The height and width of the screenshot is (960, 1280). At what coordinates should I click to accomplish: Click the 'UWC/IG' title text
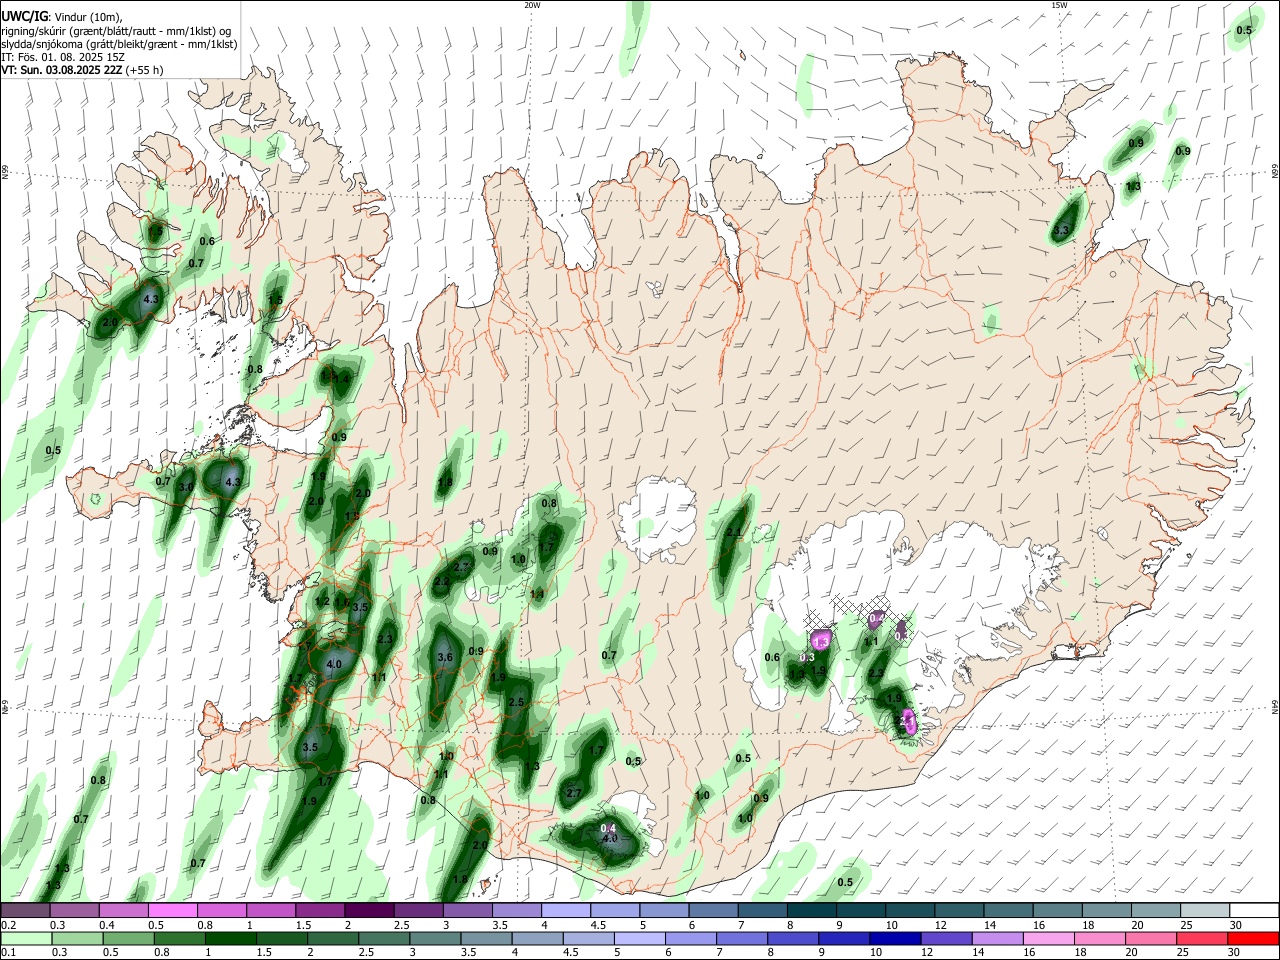pyautogui.click(x=25, y=15)
